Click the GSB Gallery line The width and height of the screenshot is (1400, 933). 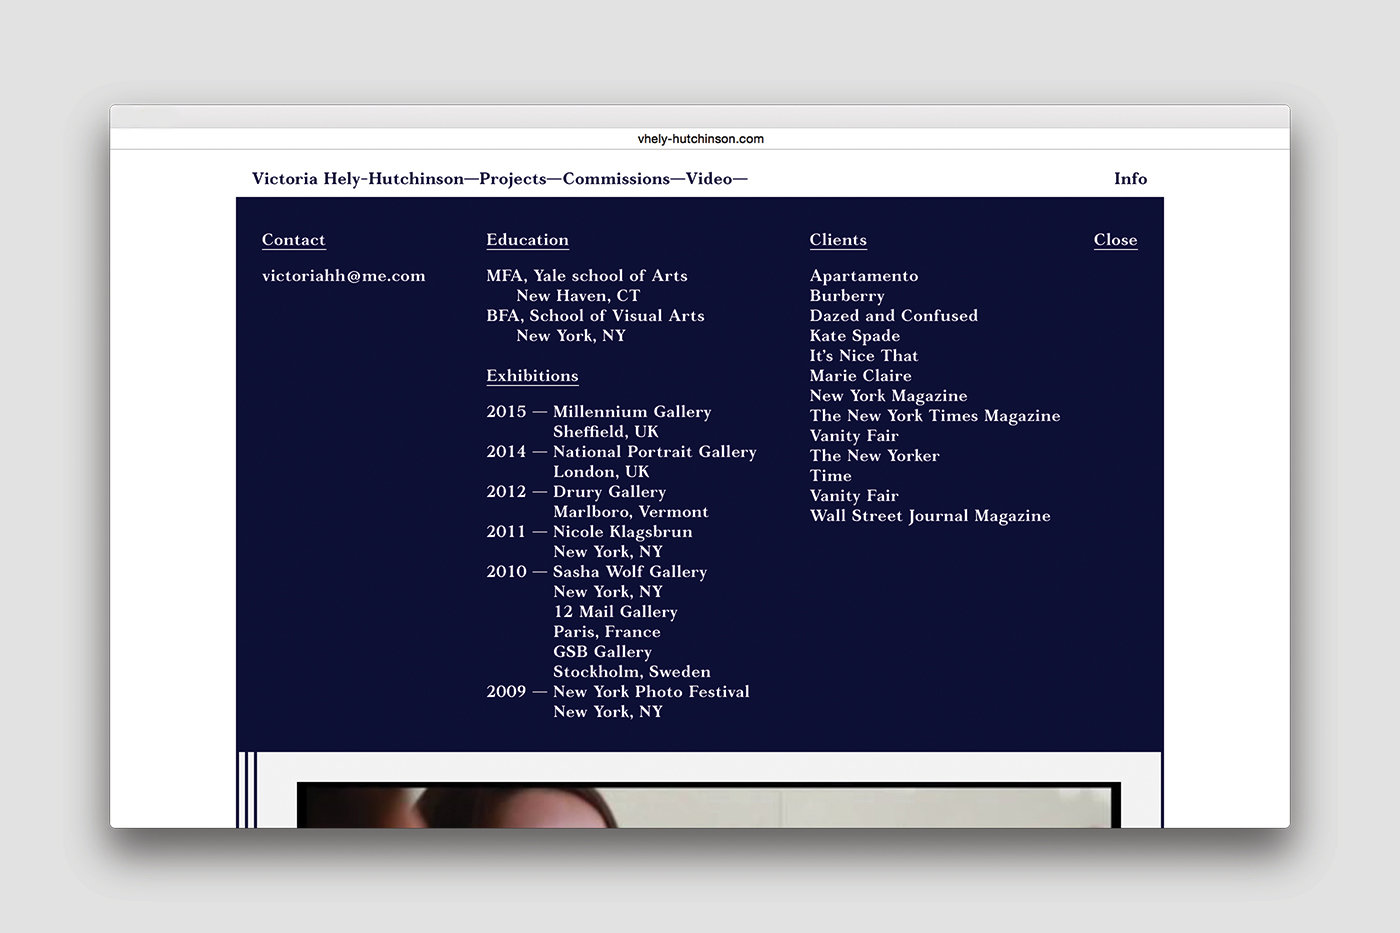(602, 652)
